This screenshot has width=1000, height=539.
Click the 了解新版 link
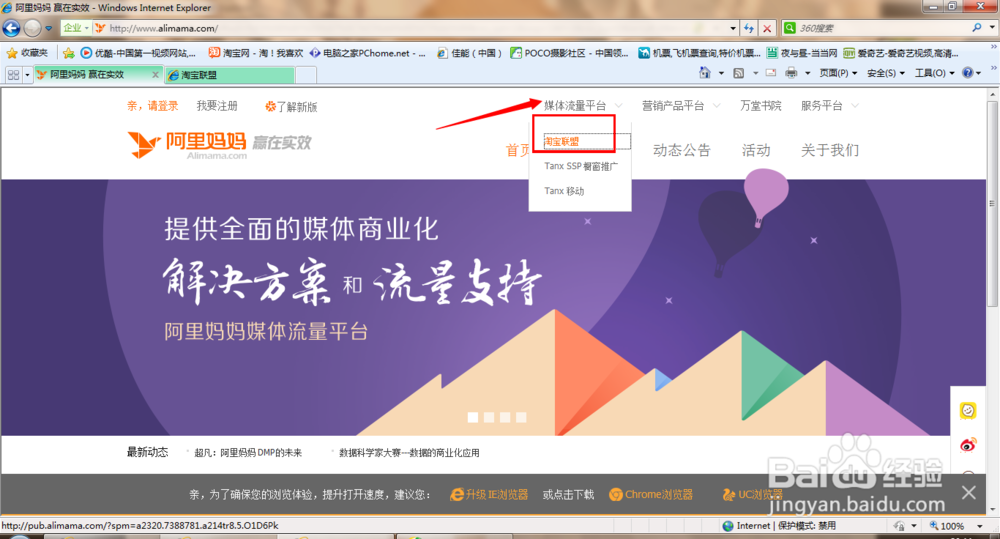point(291,107)
